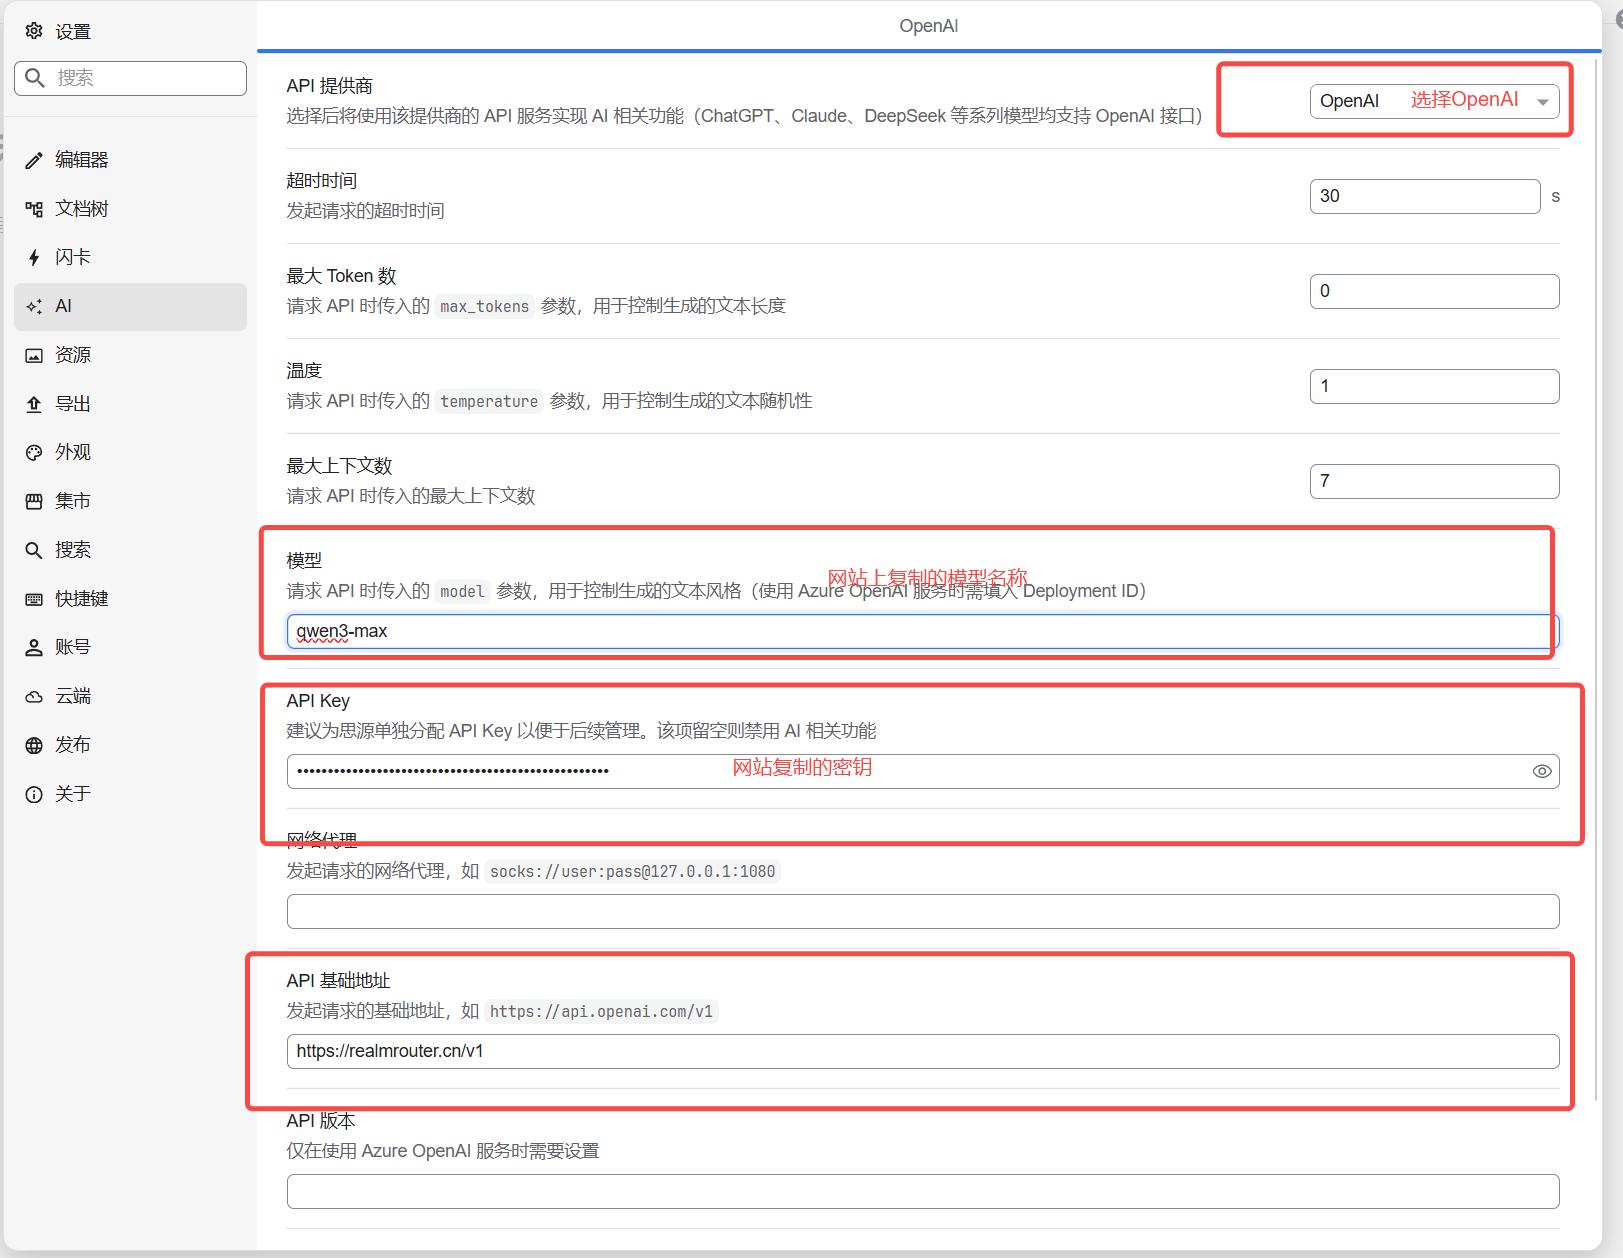1623x1258 pixels.
Task: Select the 闪卡 lightning flashcard icon
Action: coord(33,257)
